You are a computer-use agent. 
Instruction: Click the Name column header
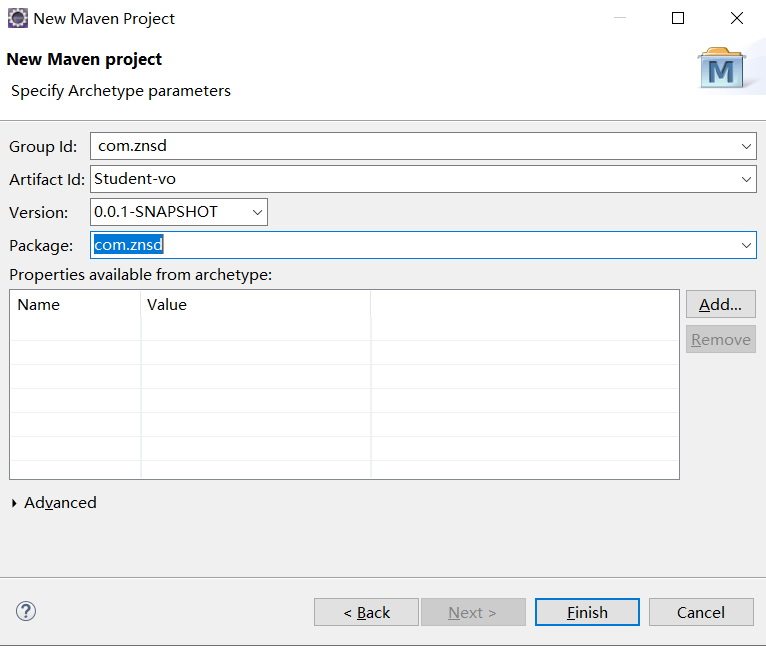pyautogui.click(x=76, y=305)
